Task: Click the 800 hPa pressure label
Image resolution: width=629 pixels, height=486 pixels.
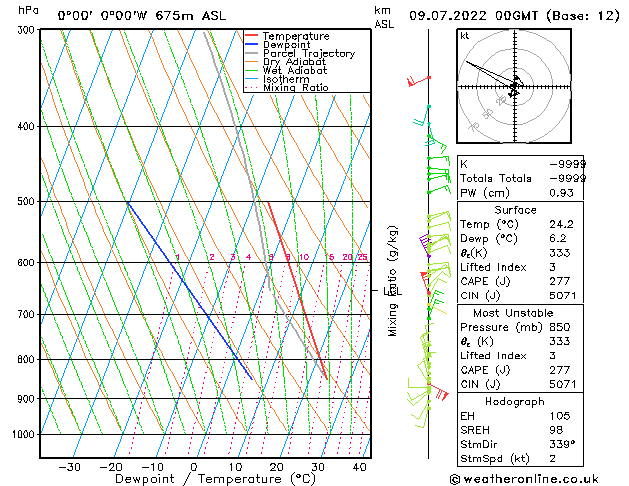Action: pyautogui.click(x=28, y=359)
